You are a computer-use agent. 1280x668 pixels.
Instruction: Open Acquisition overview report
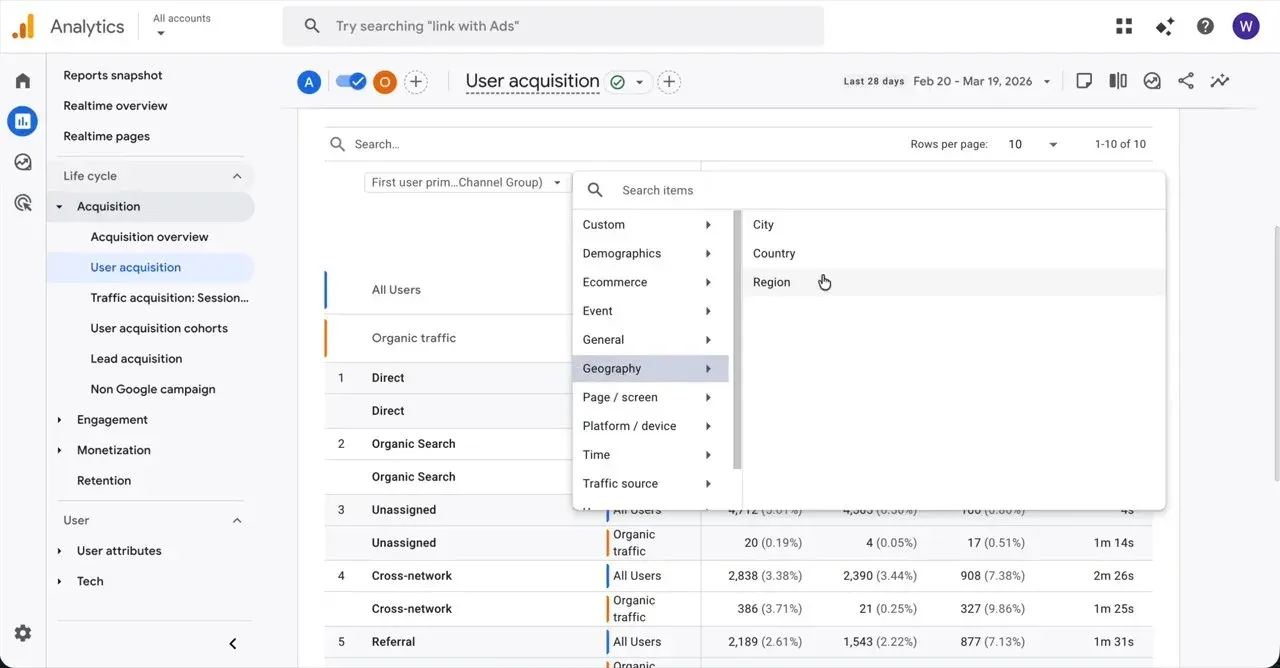(x=149, y=237)
